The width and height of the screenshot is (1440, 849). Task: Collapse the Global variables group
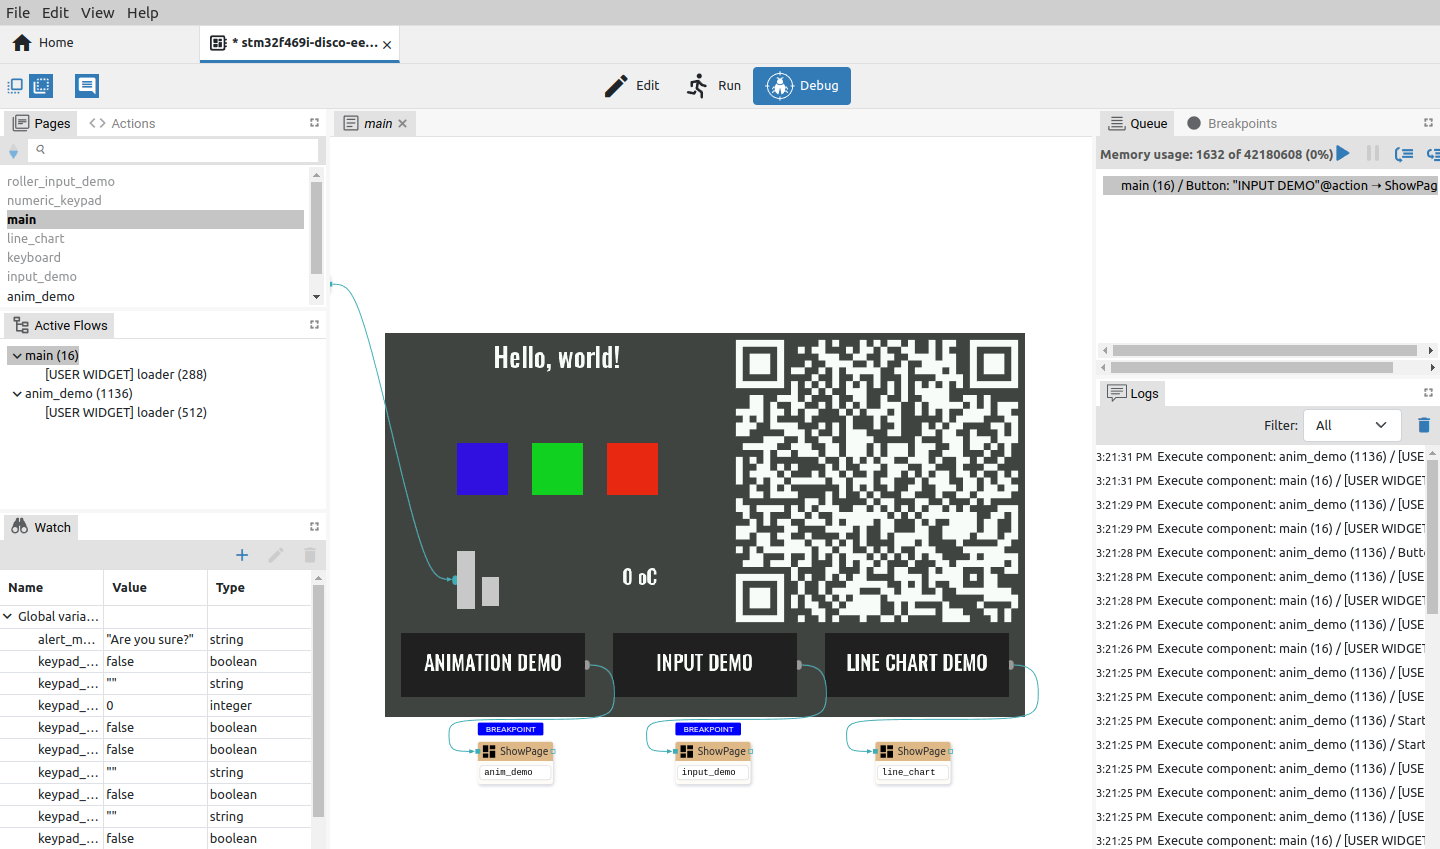tap(8, 616)
